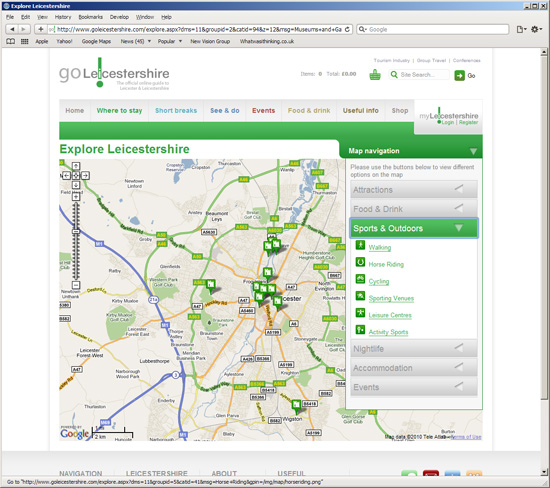
Task: Click the Walking category icon
Action: pos(360,245)
